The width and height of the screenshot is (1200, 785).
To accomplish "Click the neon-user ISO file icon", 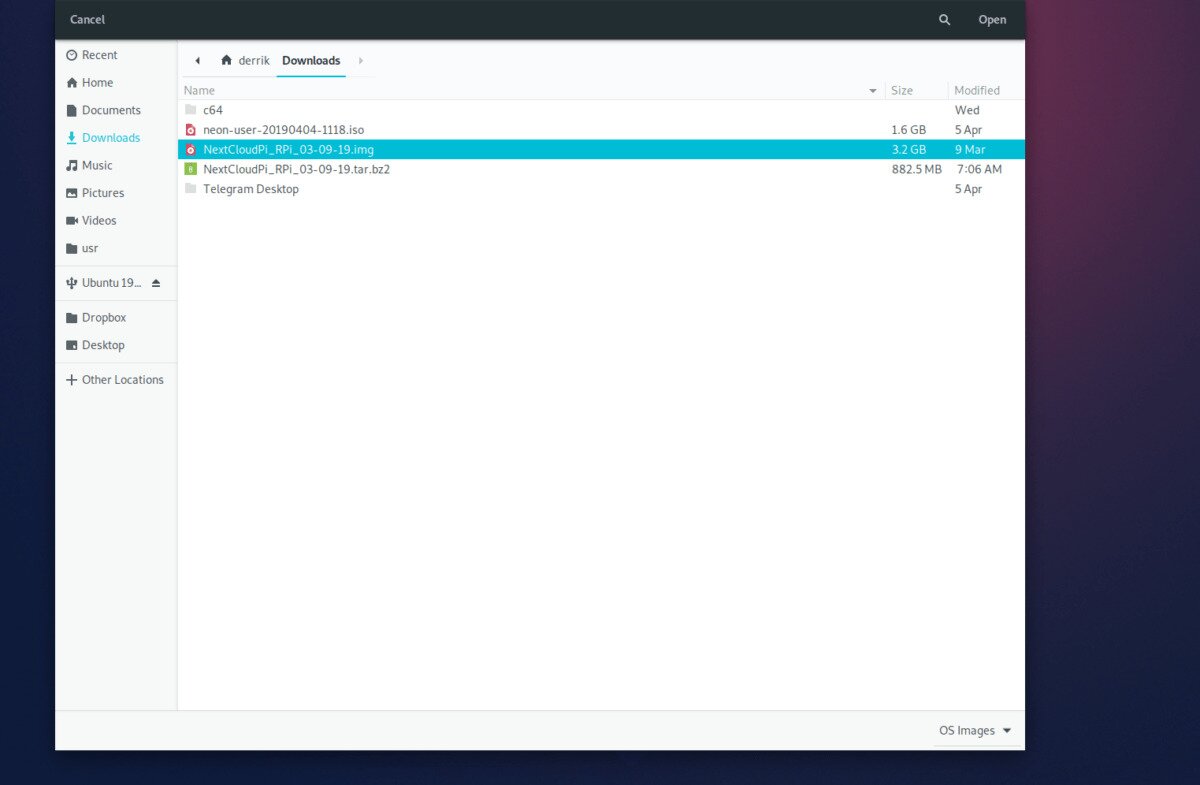I will click(191, 130).
